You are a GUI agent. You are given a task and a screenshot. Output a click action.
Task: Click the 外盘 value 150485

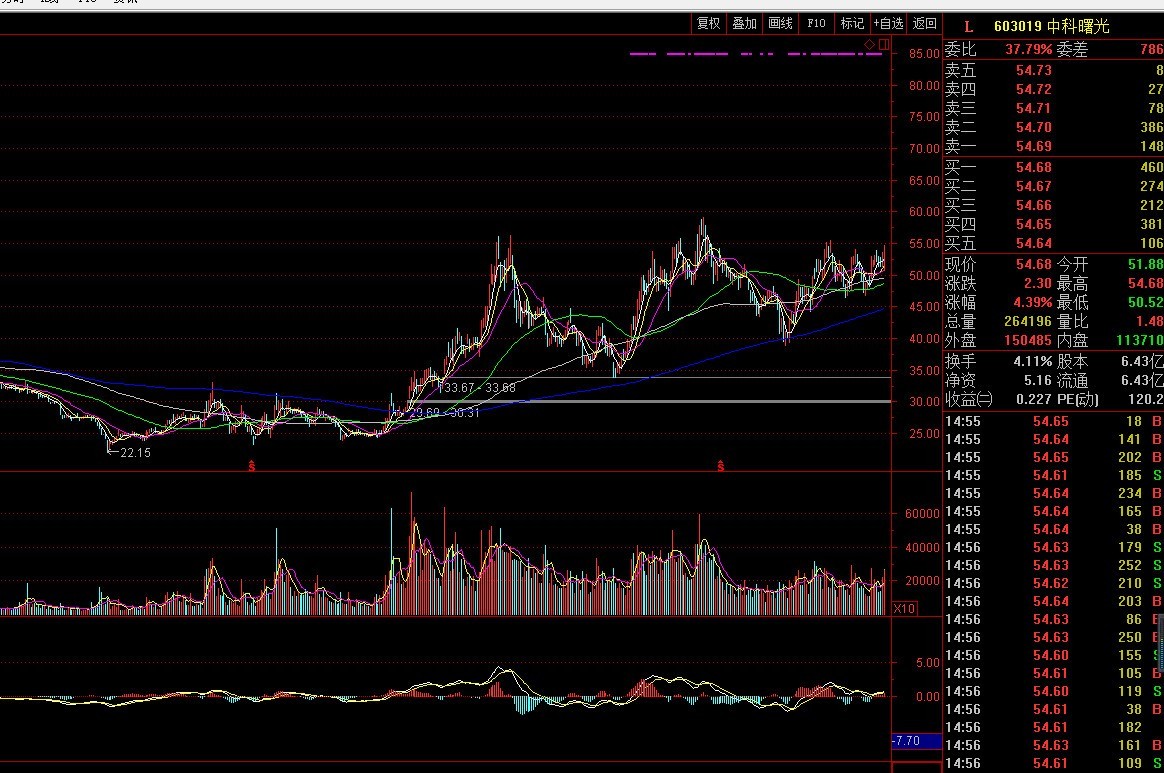pos(1027,341)
